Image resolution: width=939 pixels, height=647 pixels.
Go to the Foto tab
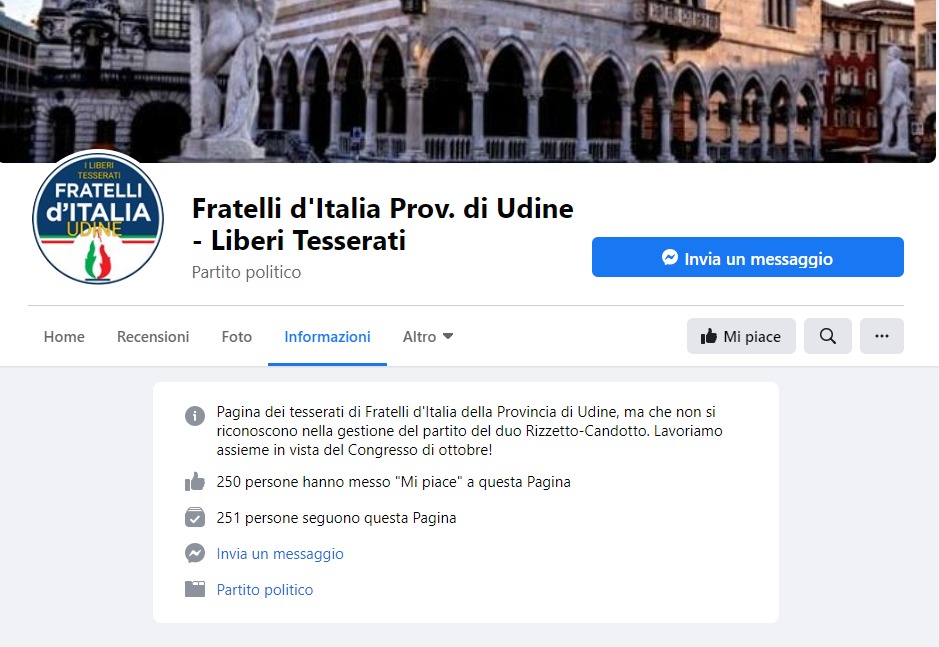pos(237,337)
